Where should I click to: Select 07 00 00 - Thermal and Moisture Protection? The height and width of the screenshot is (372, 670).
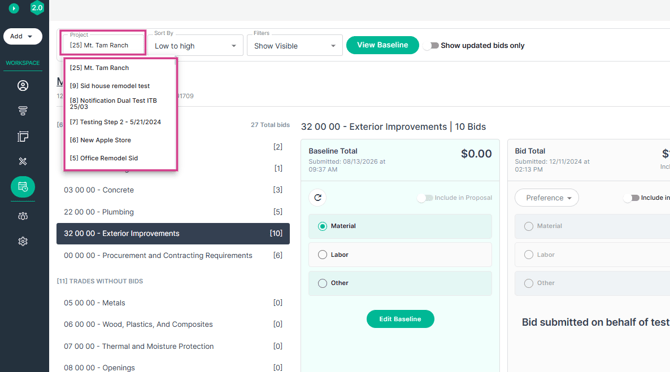(x=173, y=346)
